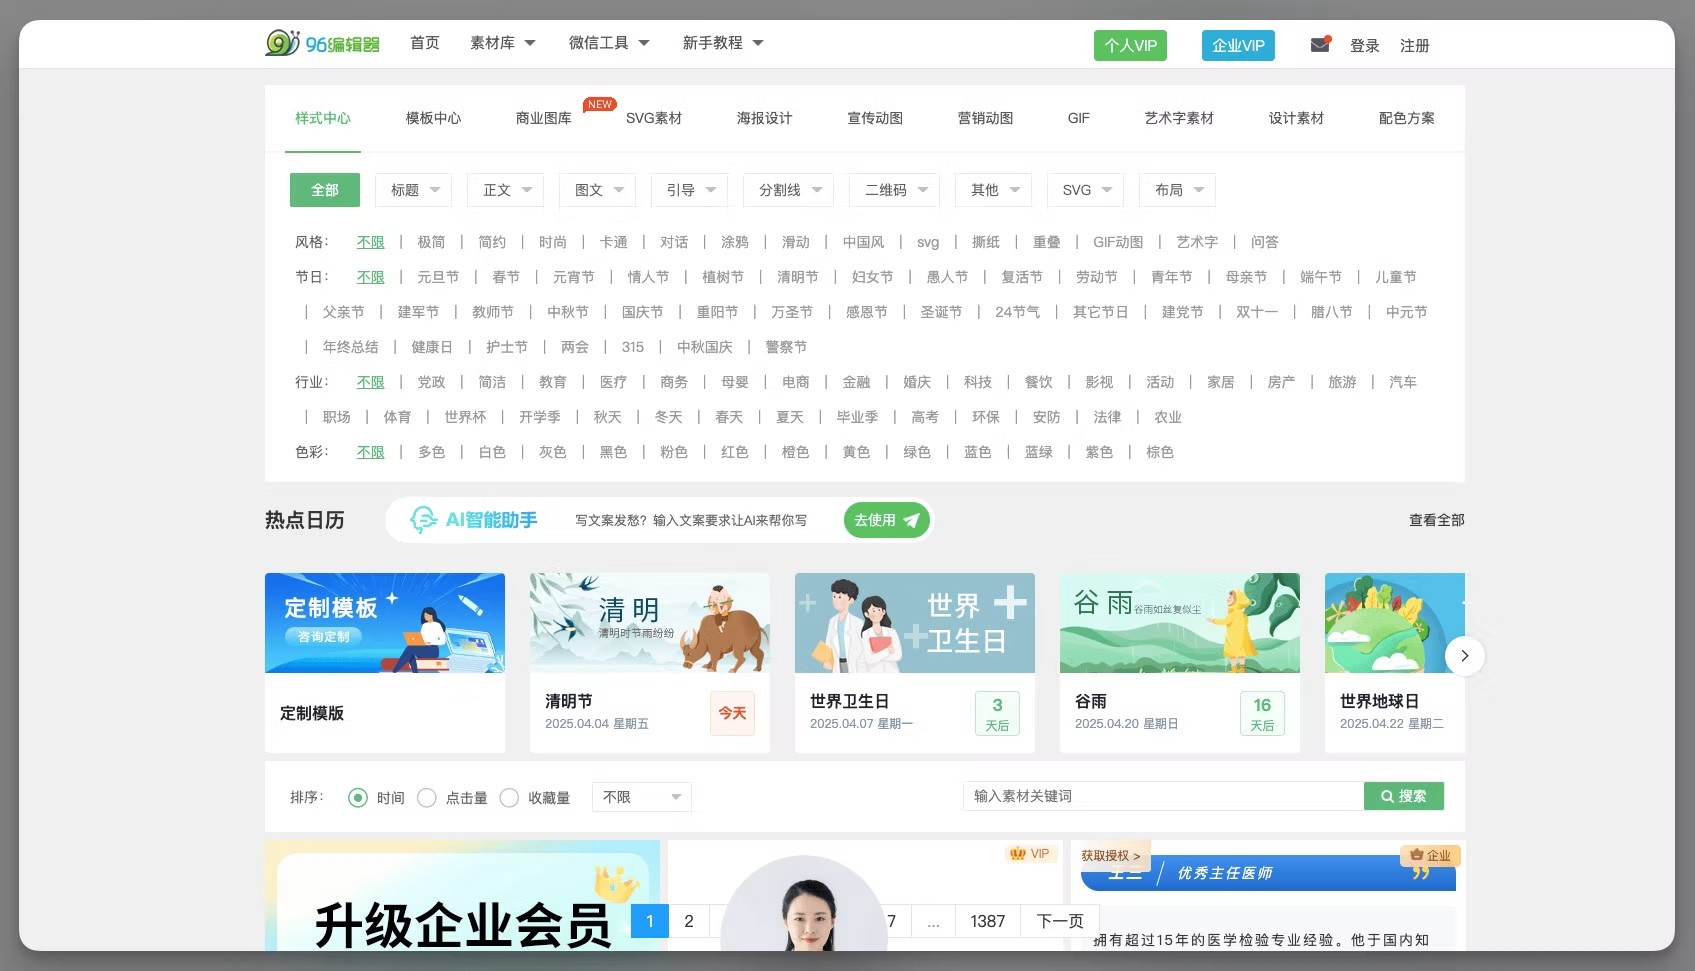The height and width of the screenshot is (971, 1695).
Task: Click the 不限 option in the 色彩 row
Action: [x=371, y=452]
